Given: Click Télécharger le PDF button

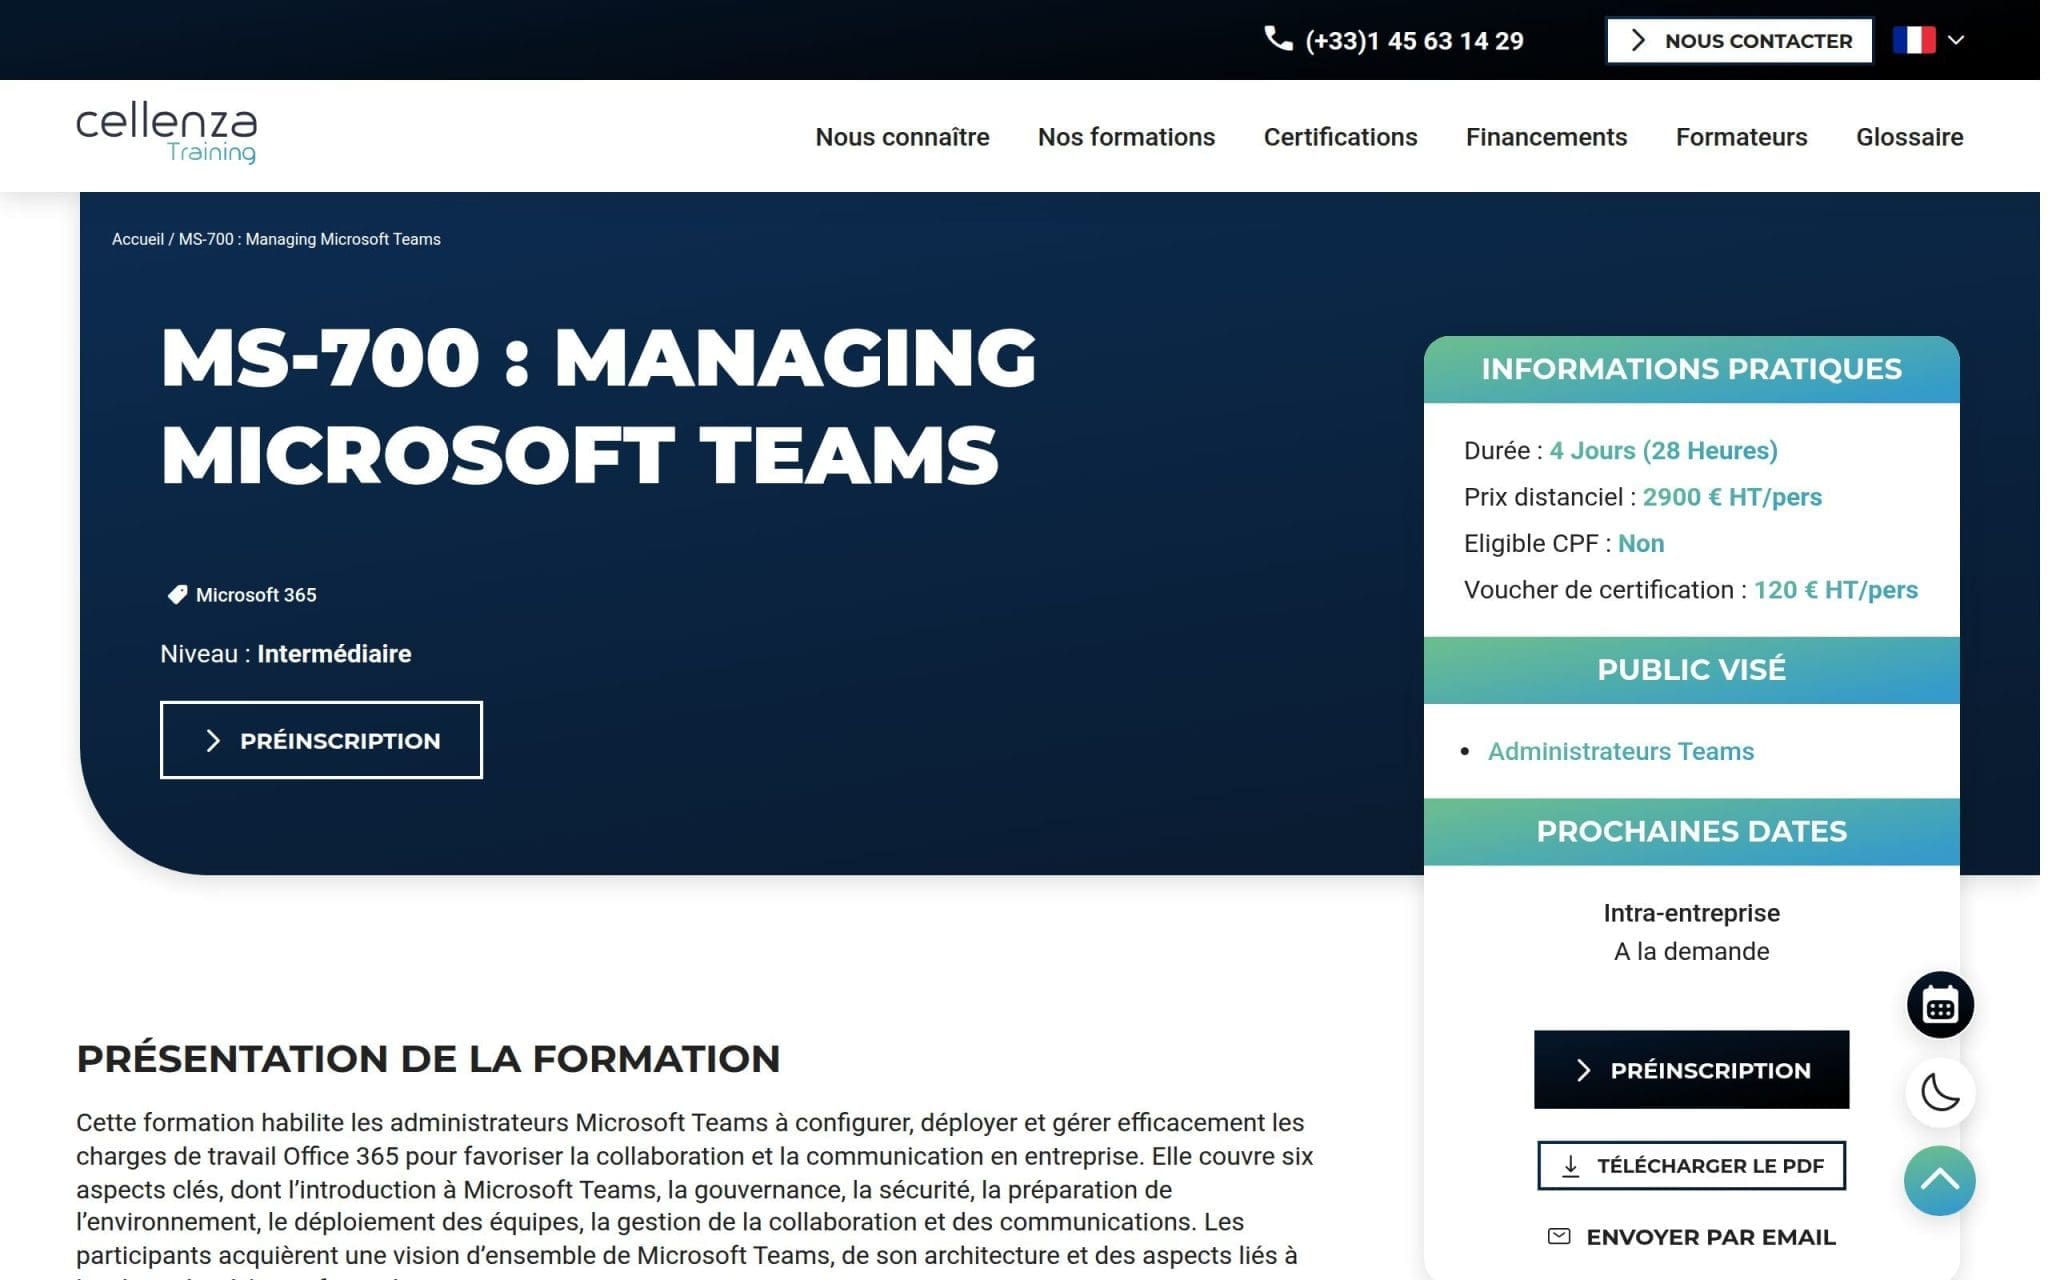Looking at the screenshot, I should 1691,1166.
